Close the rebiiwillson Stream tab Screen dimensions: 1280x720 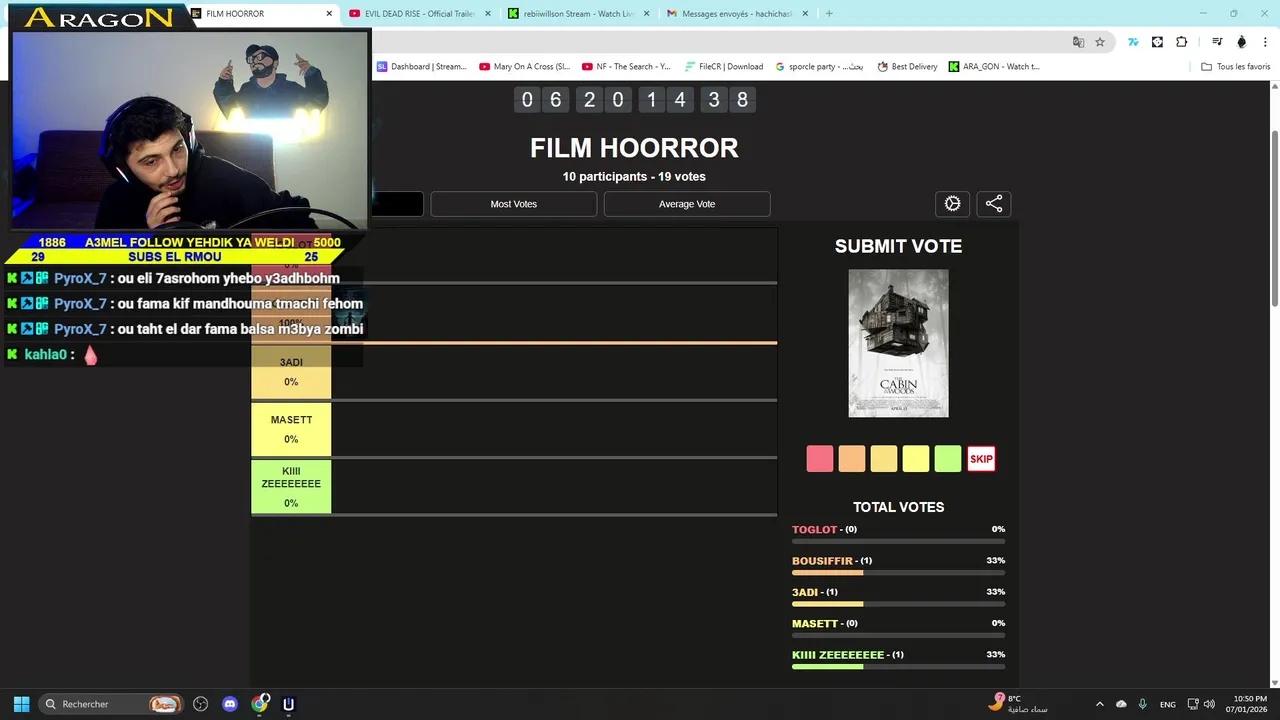tap(646, 14)
